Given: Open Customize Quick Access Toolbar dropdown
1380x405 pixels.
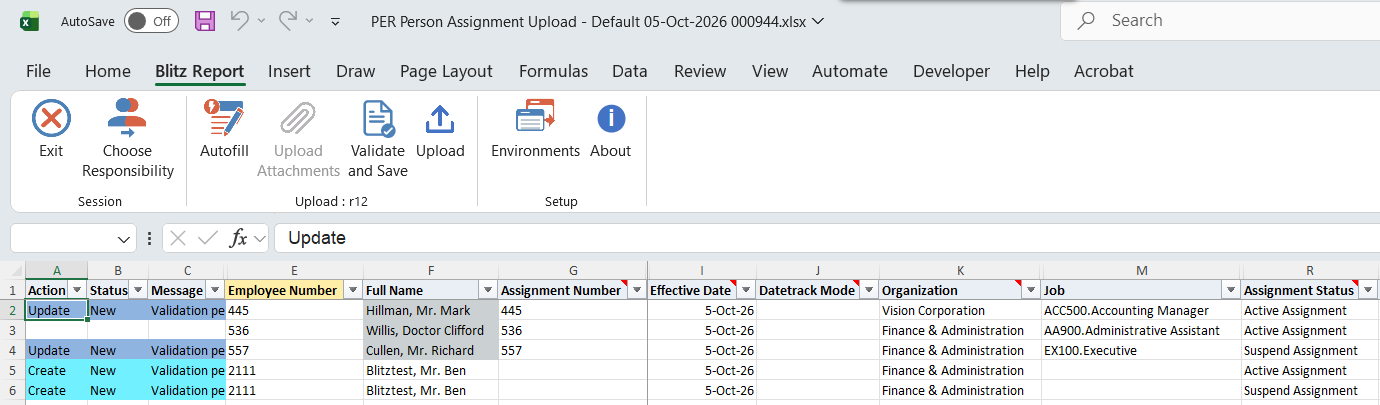Looking at the screenshot, I should coord(336,21).
